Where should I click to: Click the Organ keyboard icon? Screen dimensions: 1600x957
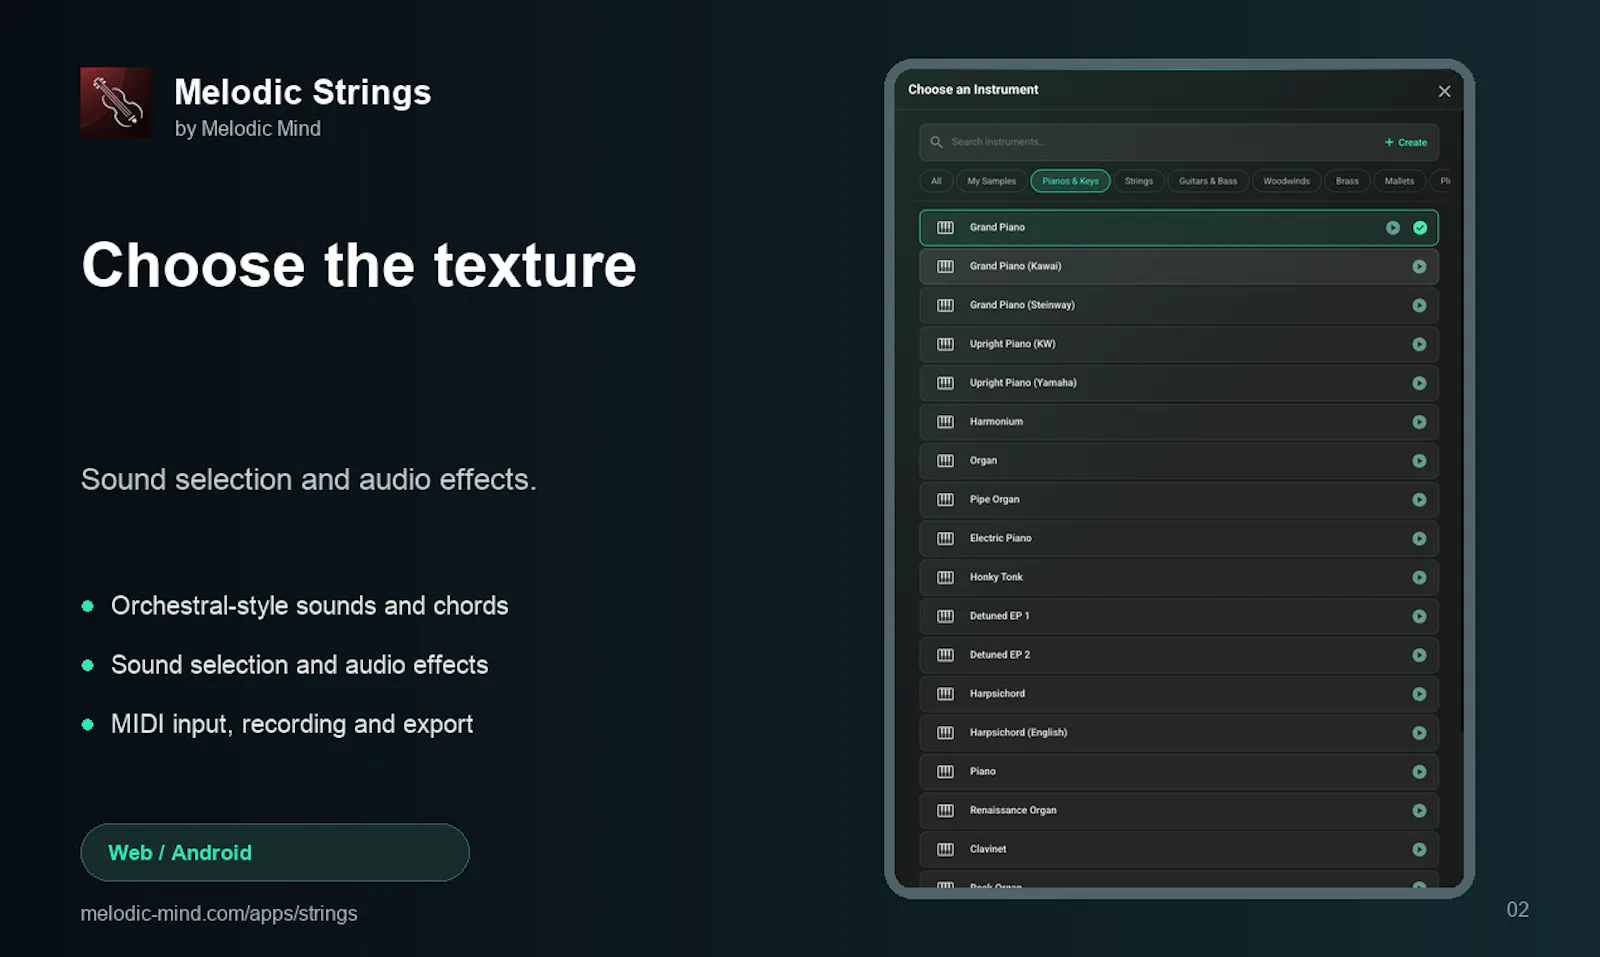[x=945, y=461]
